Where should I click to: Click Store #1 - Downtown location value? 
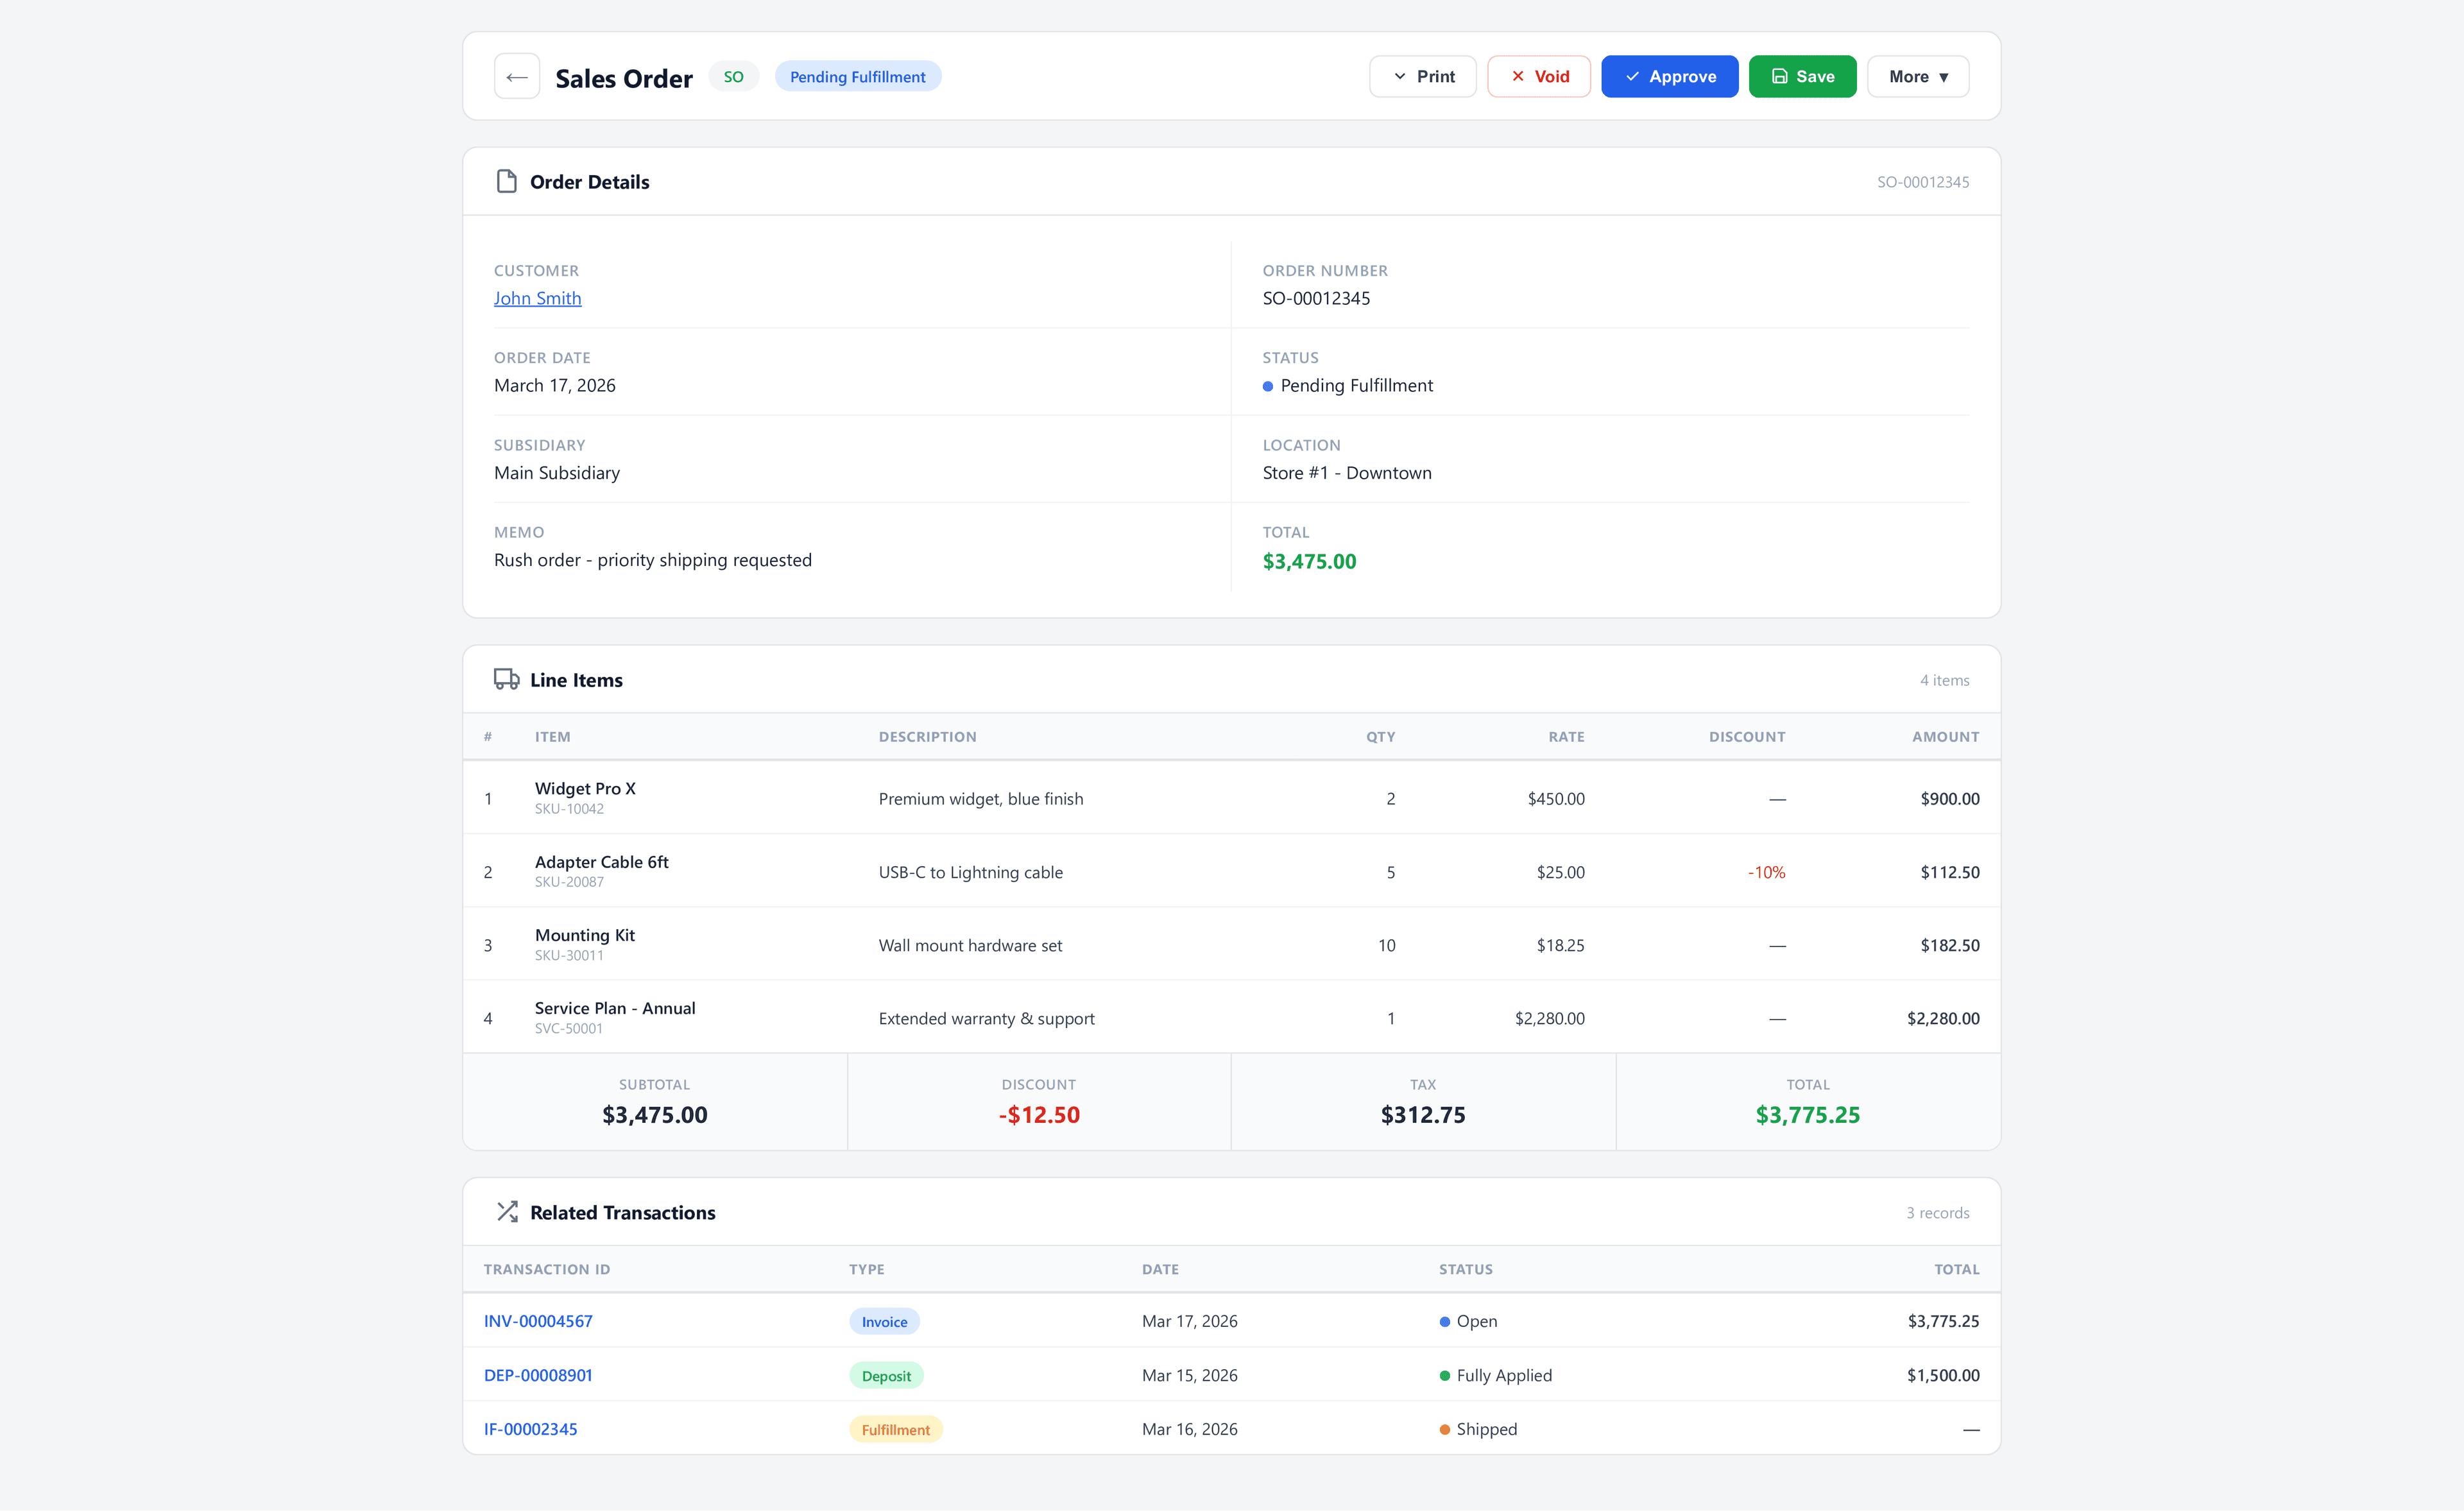coord(1346,473)
